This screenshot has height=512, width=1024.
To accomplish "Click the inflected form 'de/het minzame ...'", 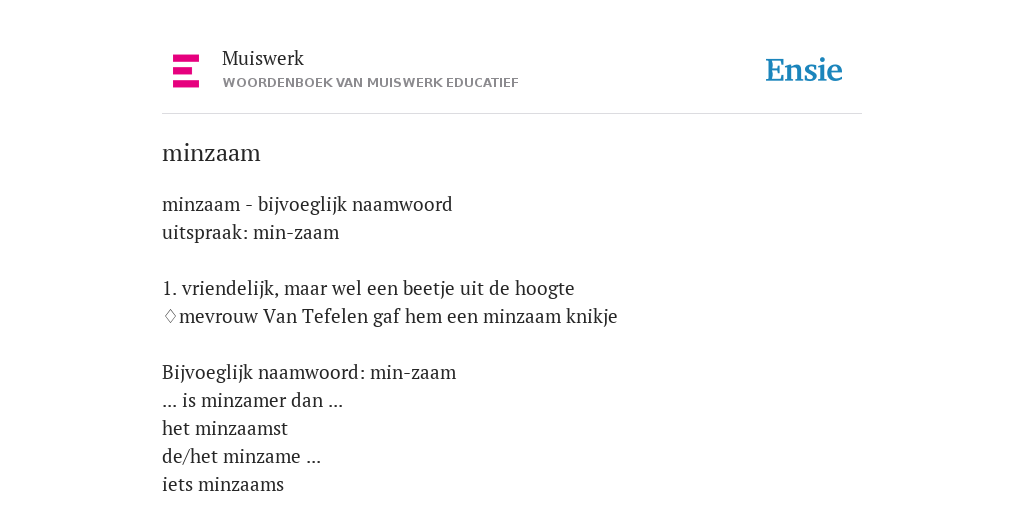I will [x=241, y=457].
